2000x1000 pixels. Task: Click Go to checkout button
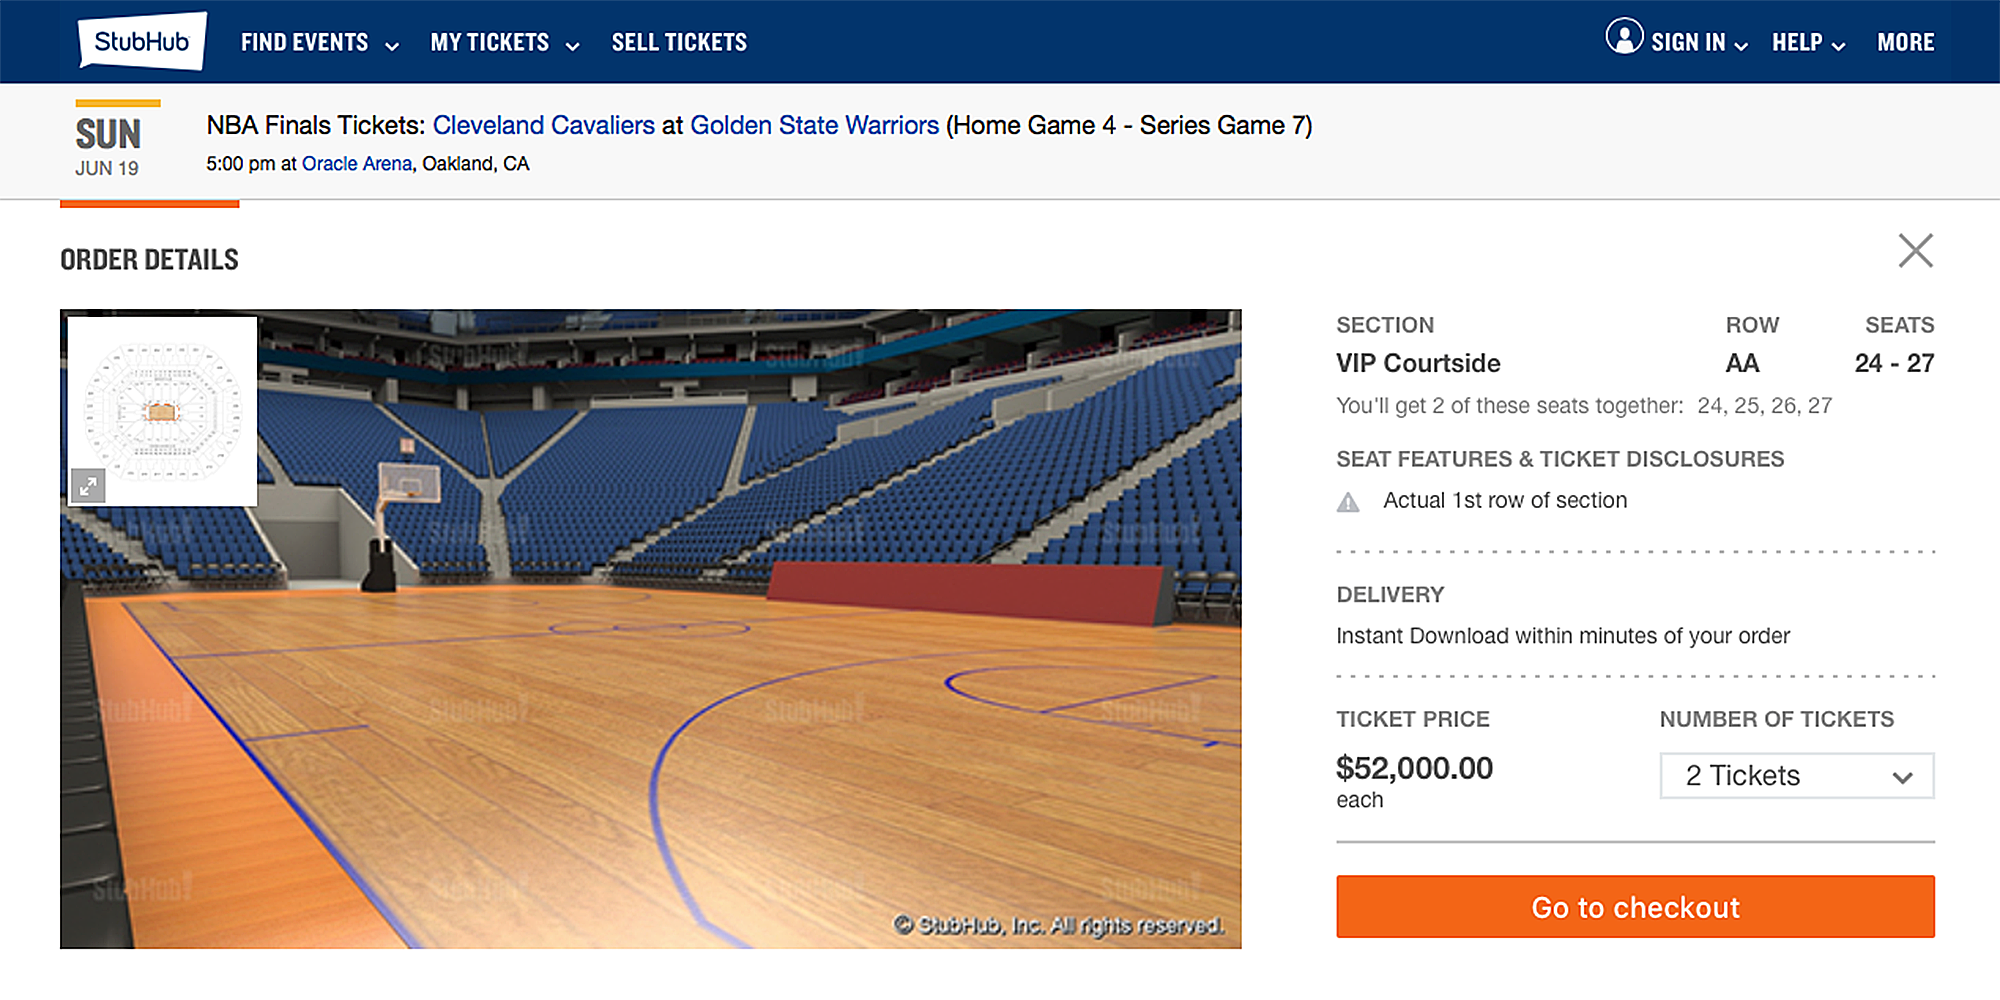tap(1635, 907)
